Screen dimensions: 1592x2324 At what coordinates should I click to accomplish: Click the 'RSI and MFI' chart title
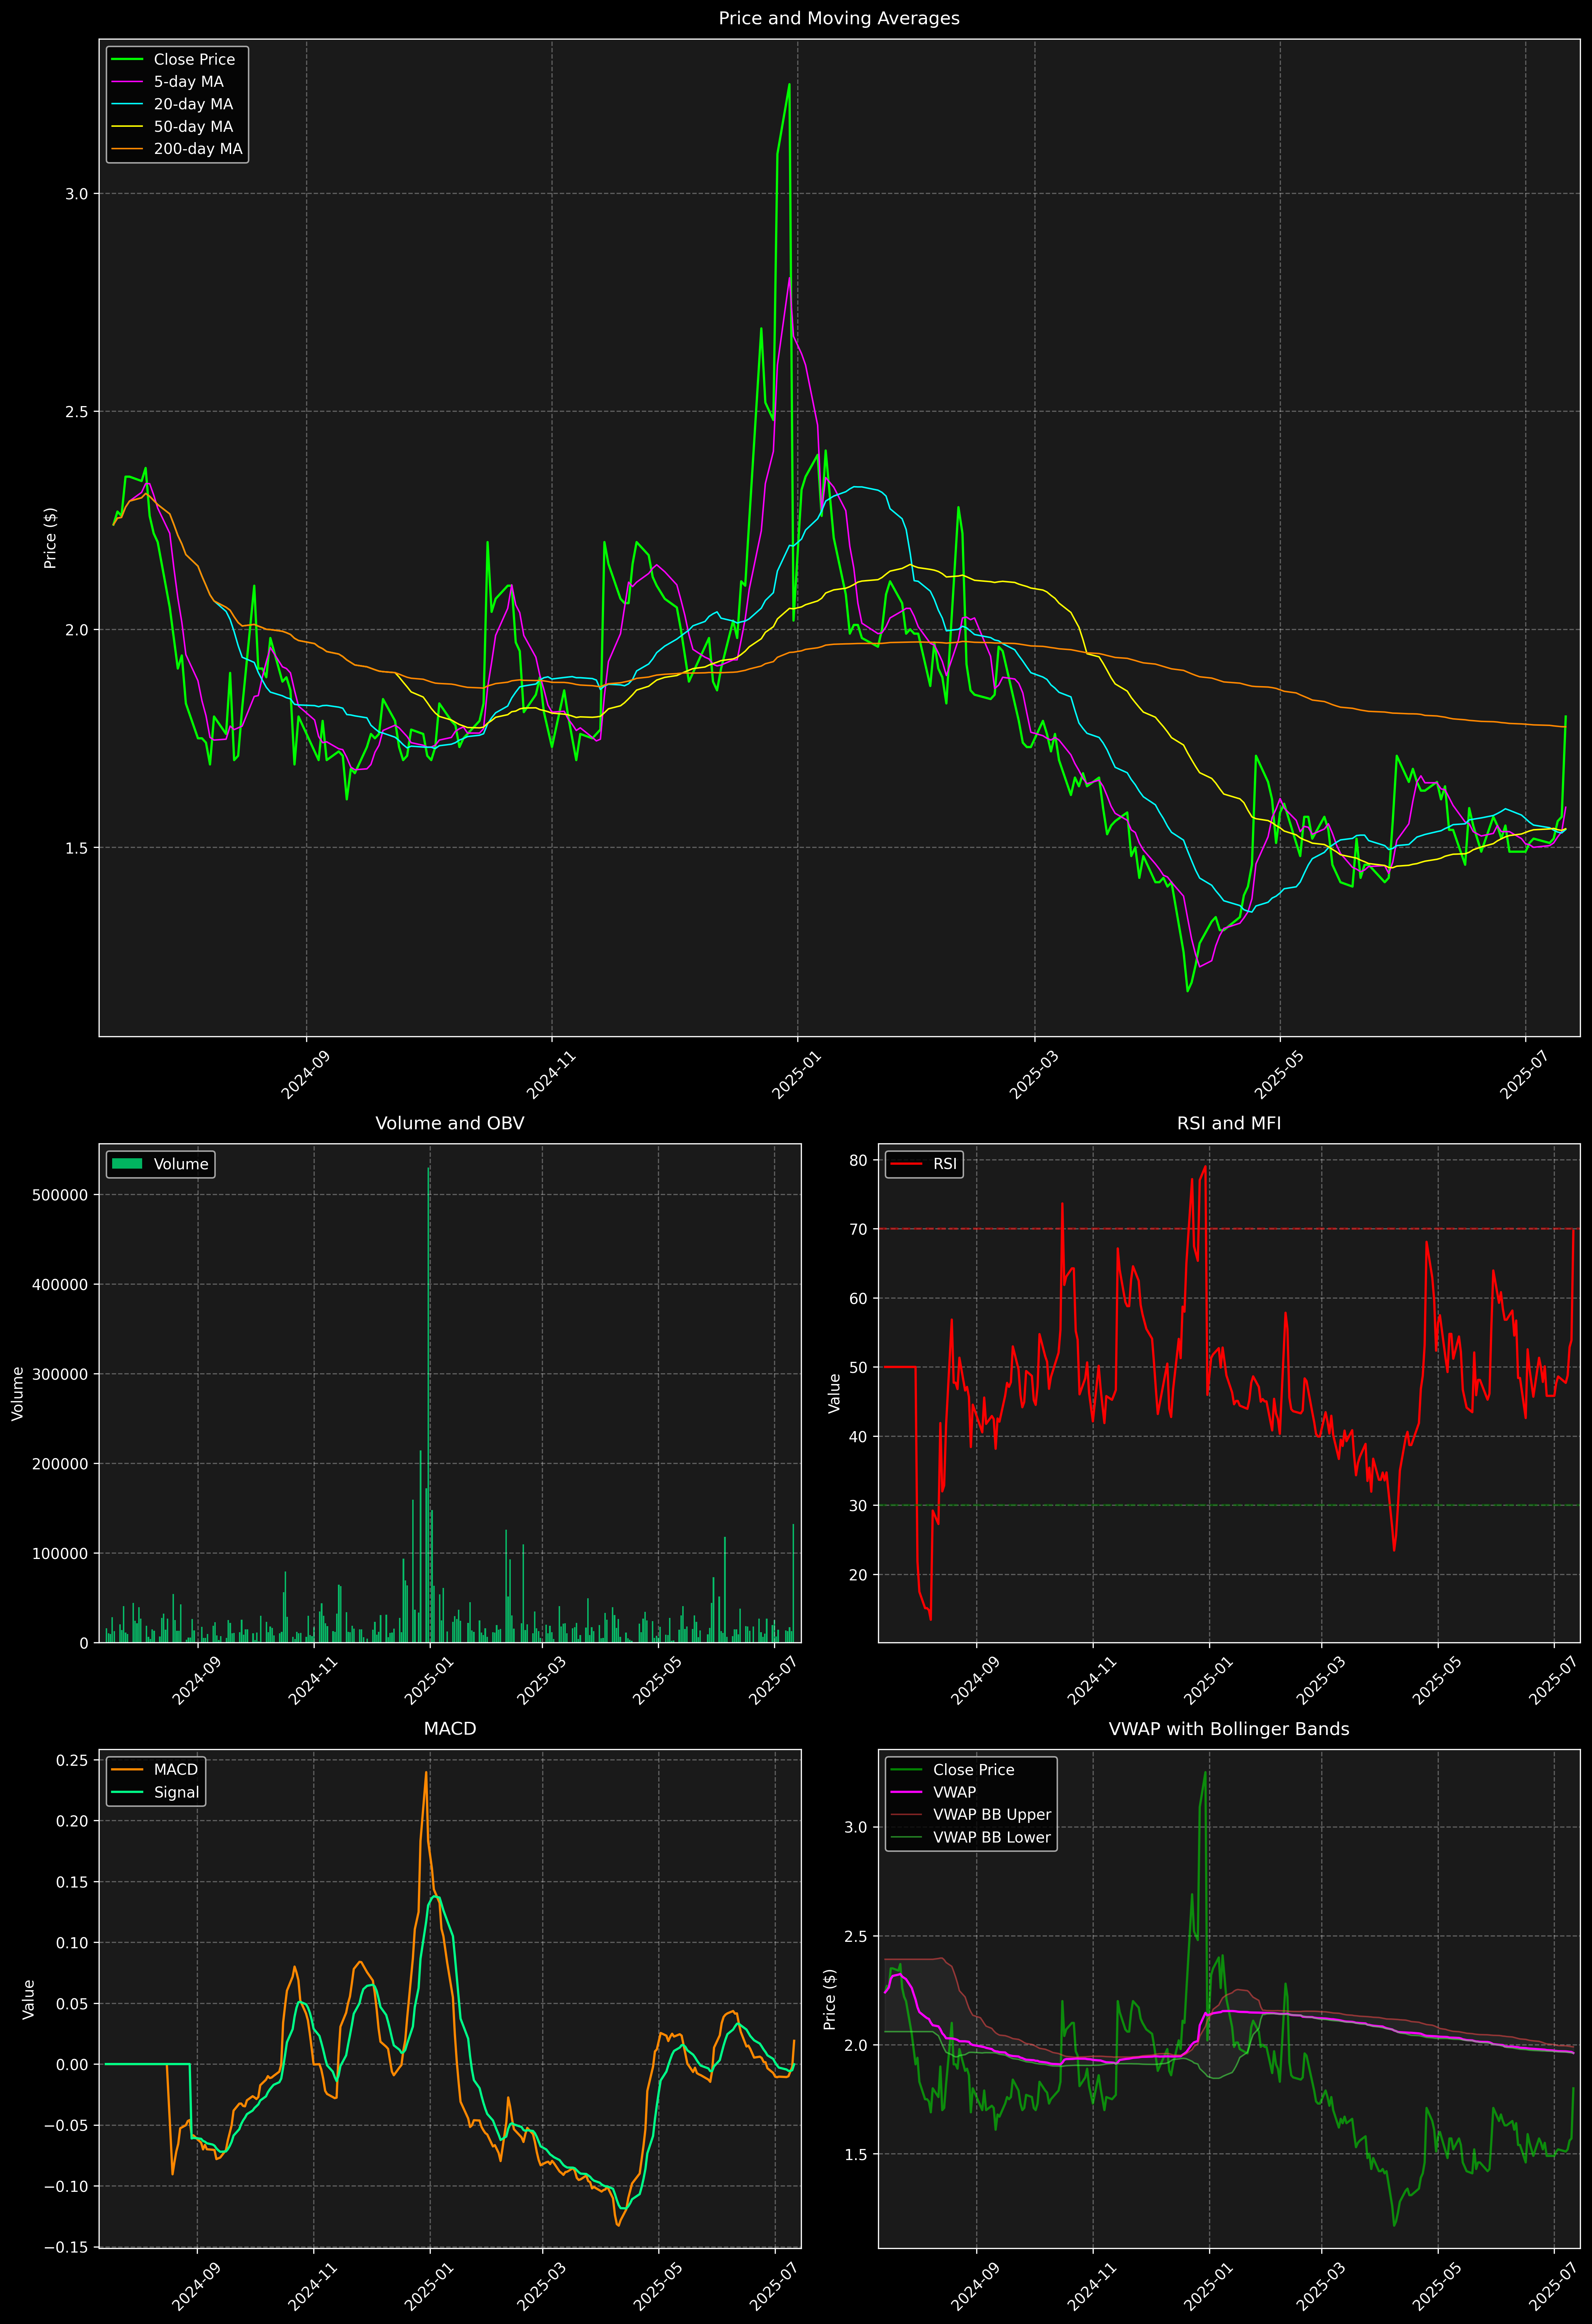[1229, 1123]
